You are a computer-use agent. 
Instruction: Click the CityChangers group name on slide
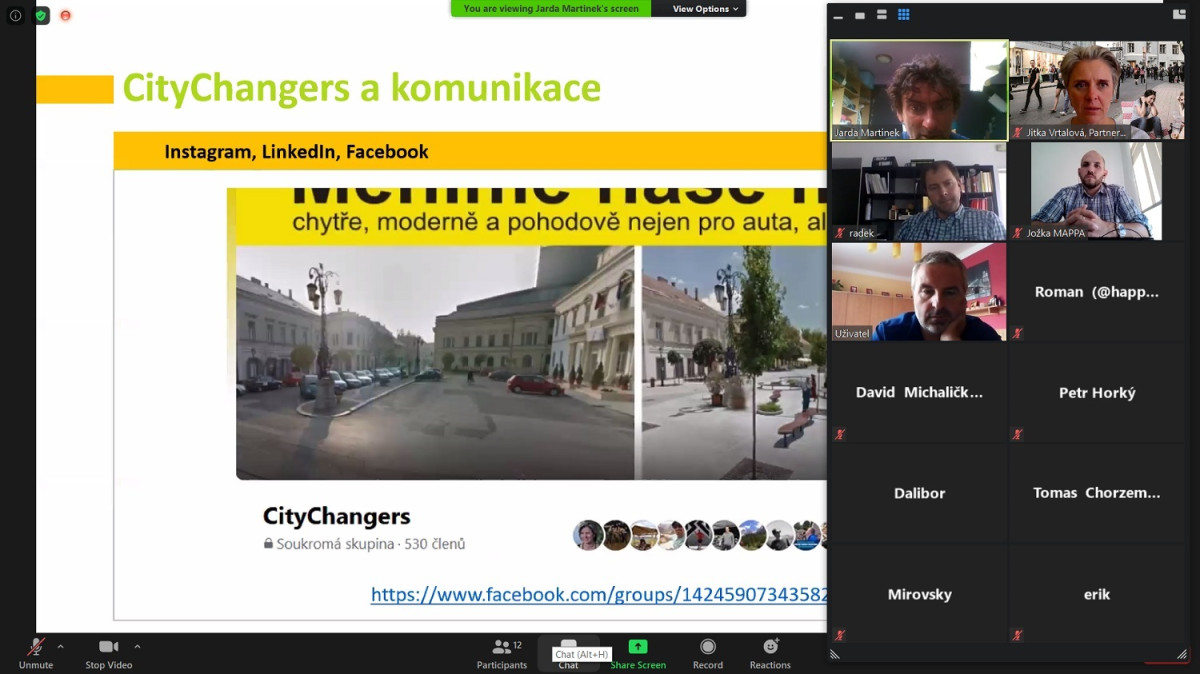(337, 516)
